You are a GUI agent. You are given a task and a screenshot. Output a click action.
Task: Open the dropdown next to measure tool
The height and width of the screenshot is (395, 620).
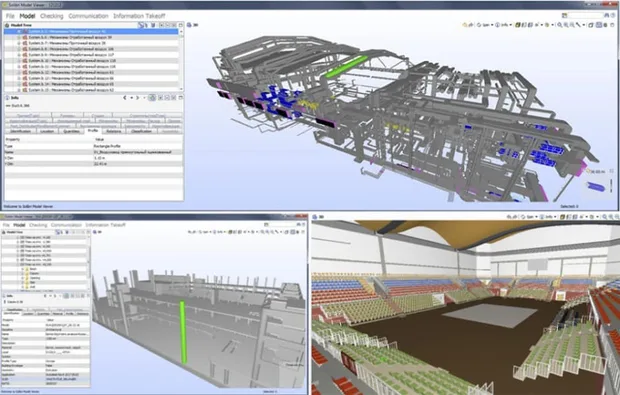[x=583, y=25]
